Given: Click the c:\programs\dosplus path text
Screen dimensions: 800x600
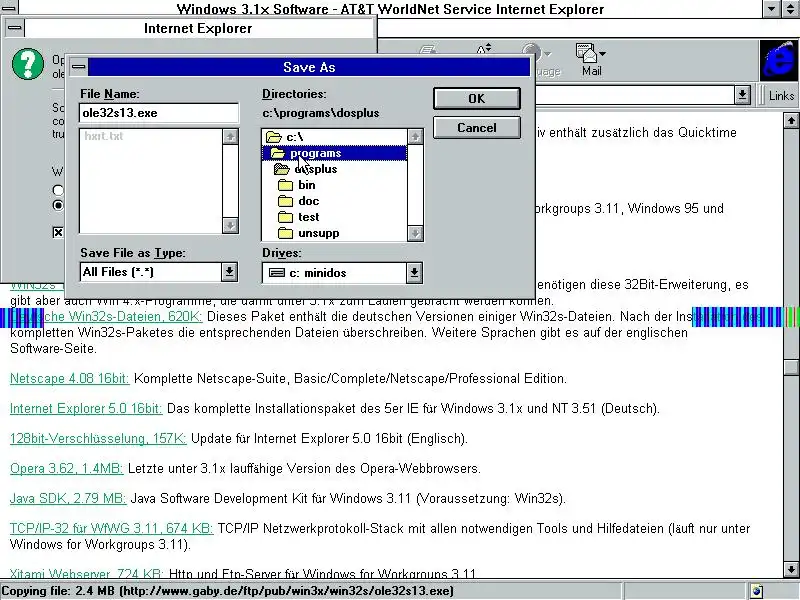Looking at the screenshot, I should point(320,113).
